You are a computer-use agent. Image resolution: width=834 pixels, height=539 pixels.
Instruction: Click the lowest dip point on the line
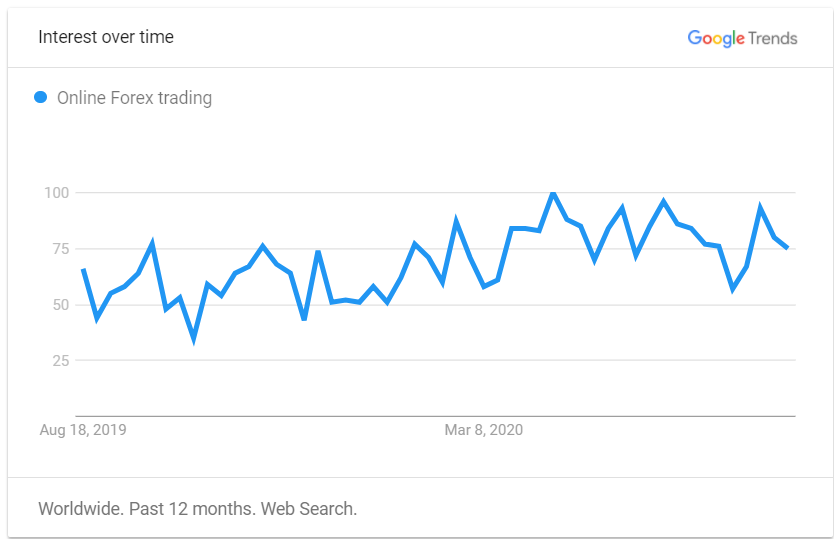click(194, 338)
